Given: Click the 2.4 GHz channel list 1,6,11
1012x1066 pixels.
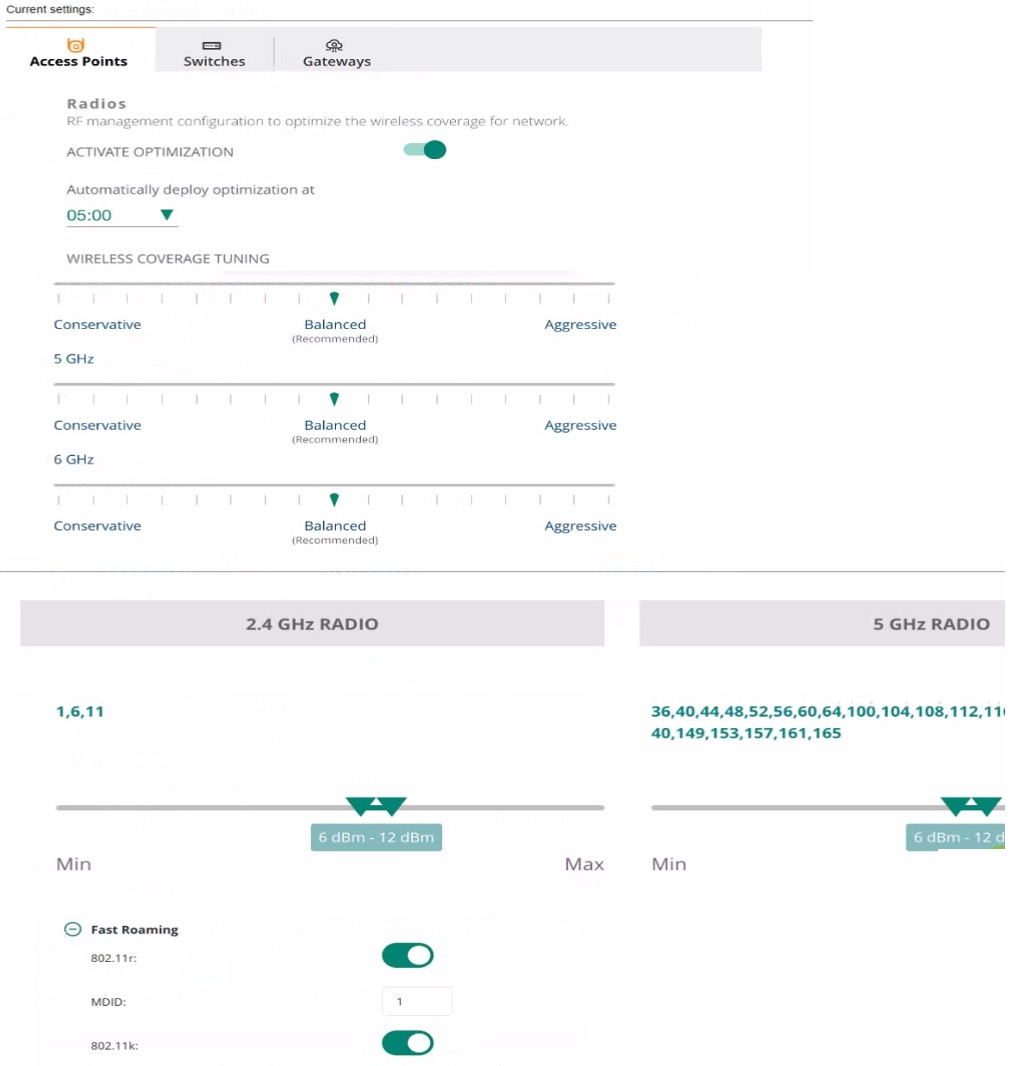Looking at the screenshot, I should (80, 712).
